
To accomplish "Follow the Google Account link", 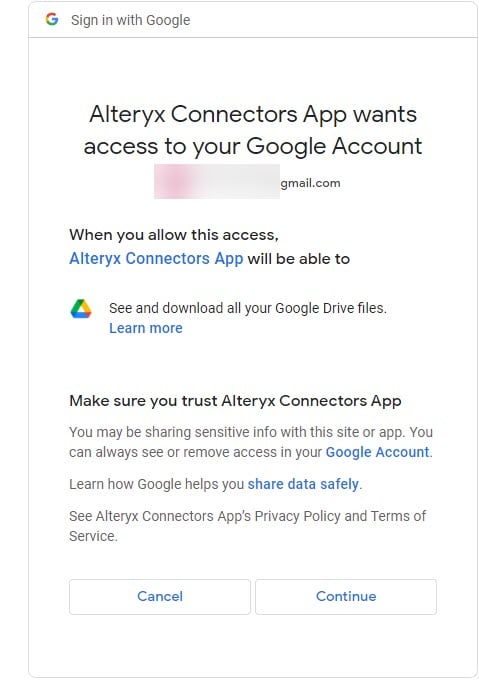I will (377, 452).
